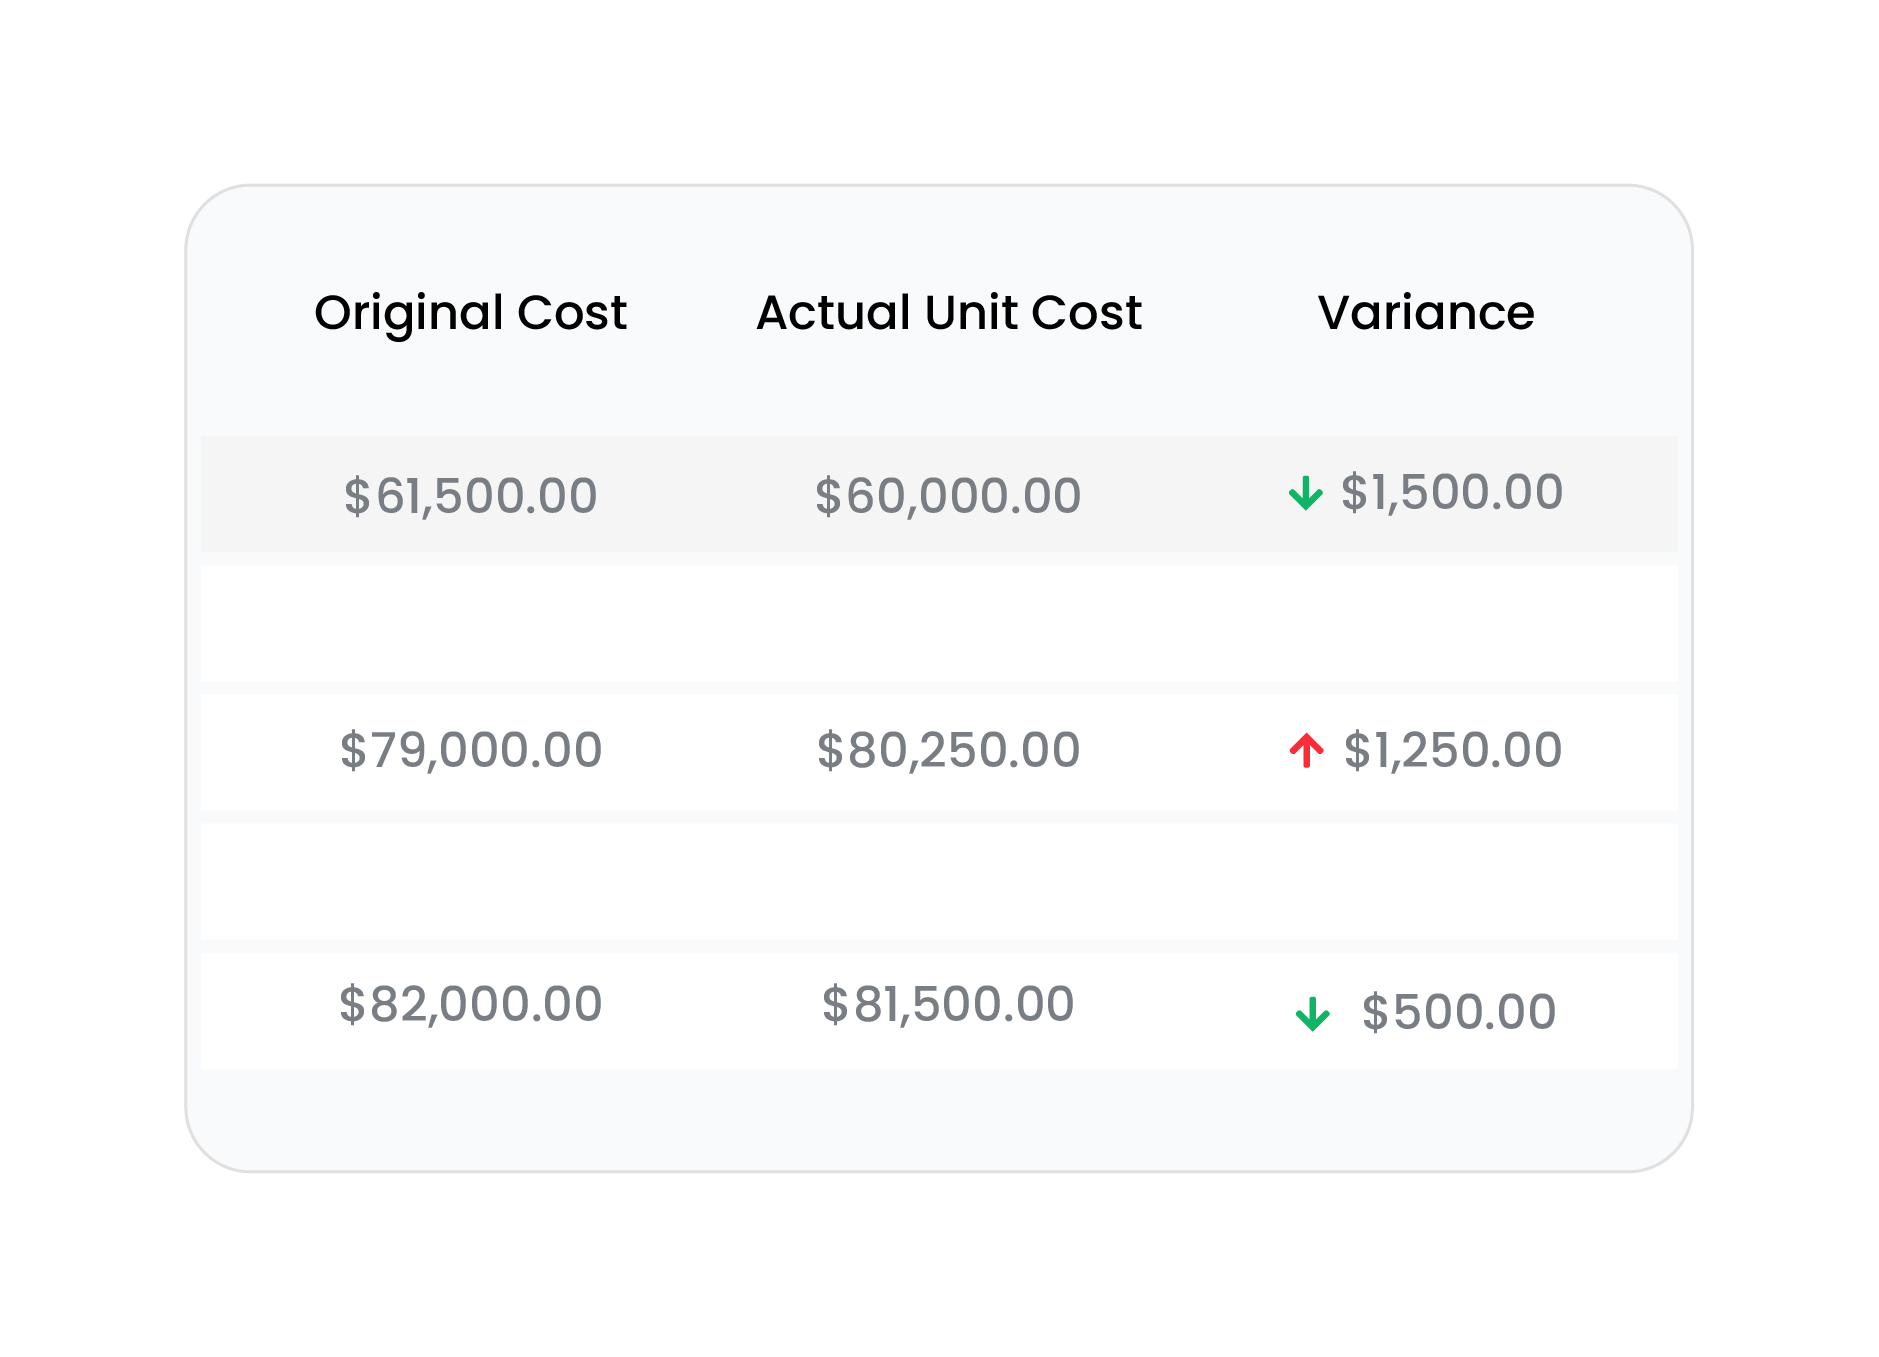Click the green down arrow beside $500.00
Image resolution: width=1879 pixels, height=1357 pixels.
(x=1312, y=1013)
